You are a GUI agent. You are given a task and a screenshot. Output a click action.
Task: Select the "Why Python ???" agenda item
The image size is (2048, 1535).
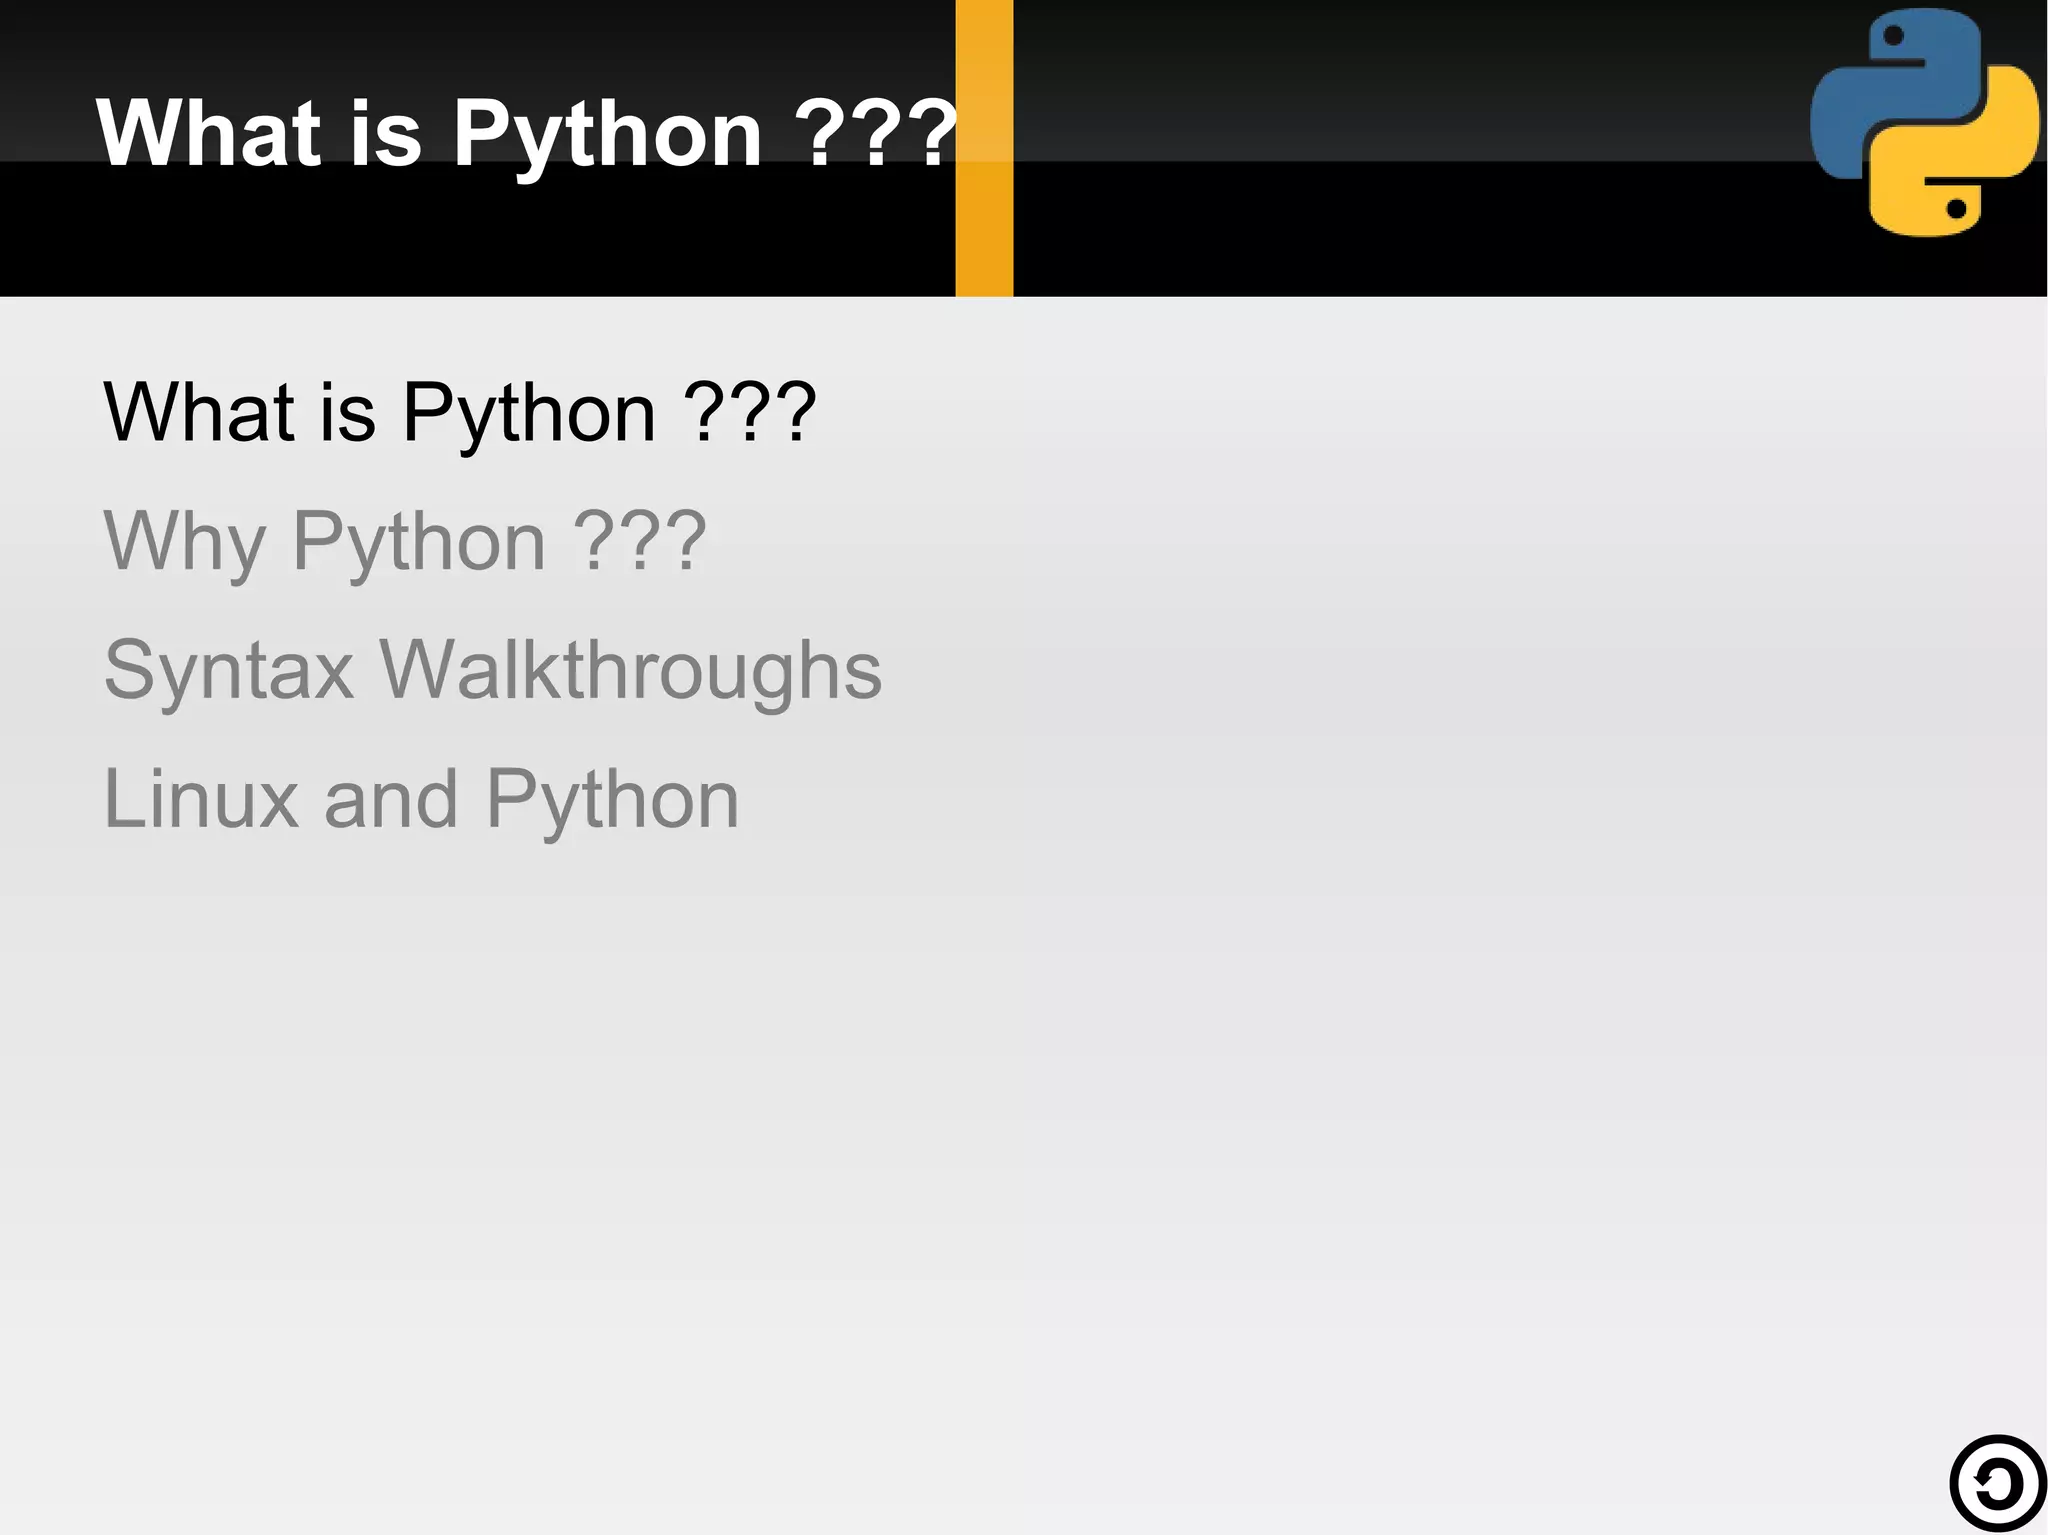405,541
